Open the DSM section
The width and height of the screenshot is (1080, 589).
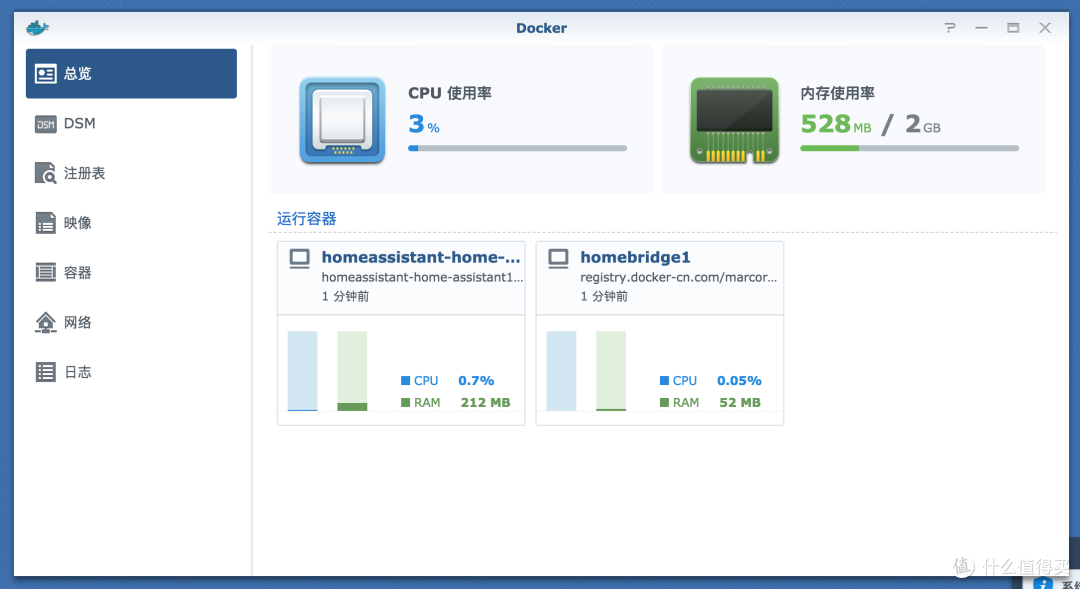tap(131, 123)
